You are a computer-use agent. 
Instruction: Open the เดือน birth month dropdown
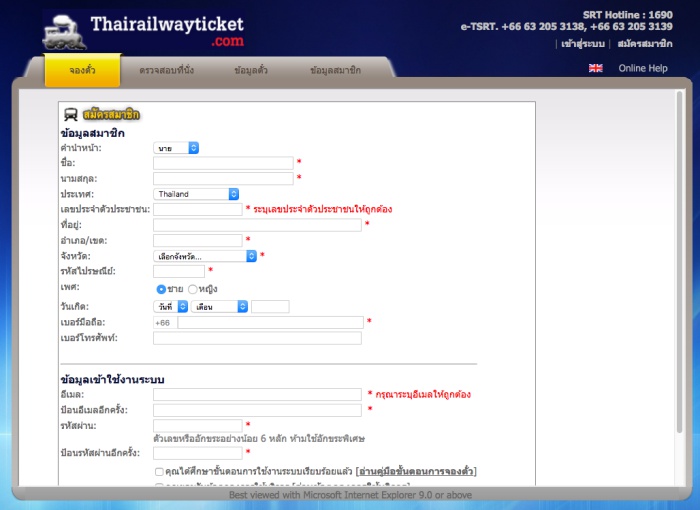point(219,306)
